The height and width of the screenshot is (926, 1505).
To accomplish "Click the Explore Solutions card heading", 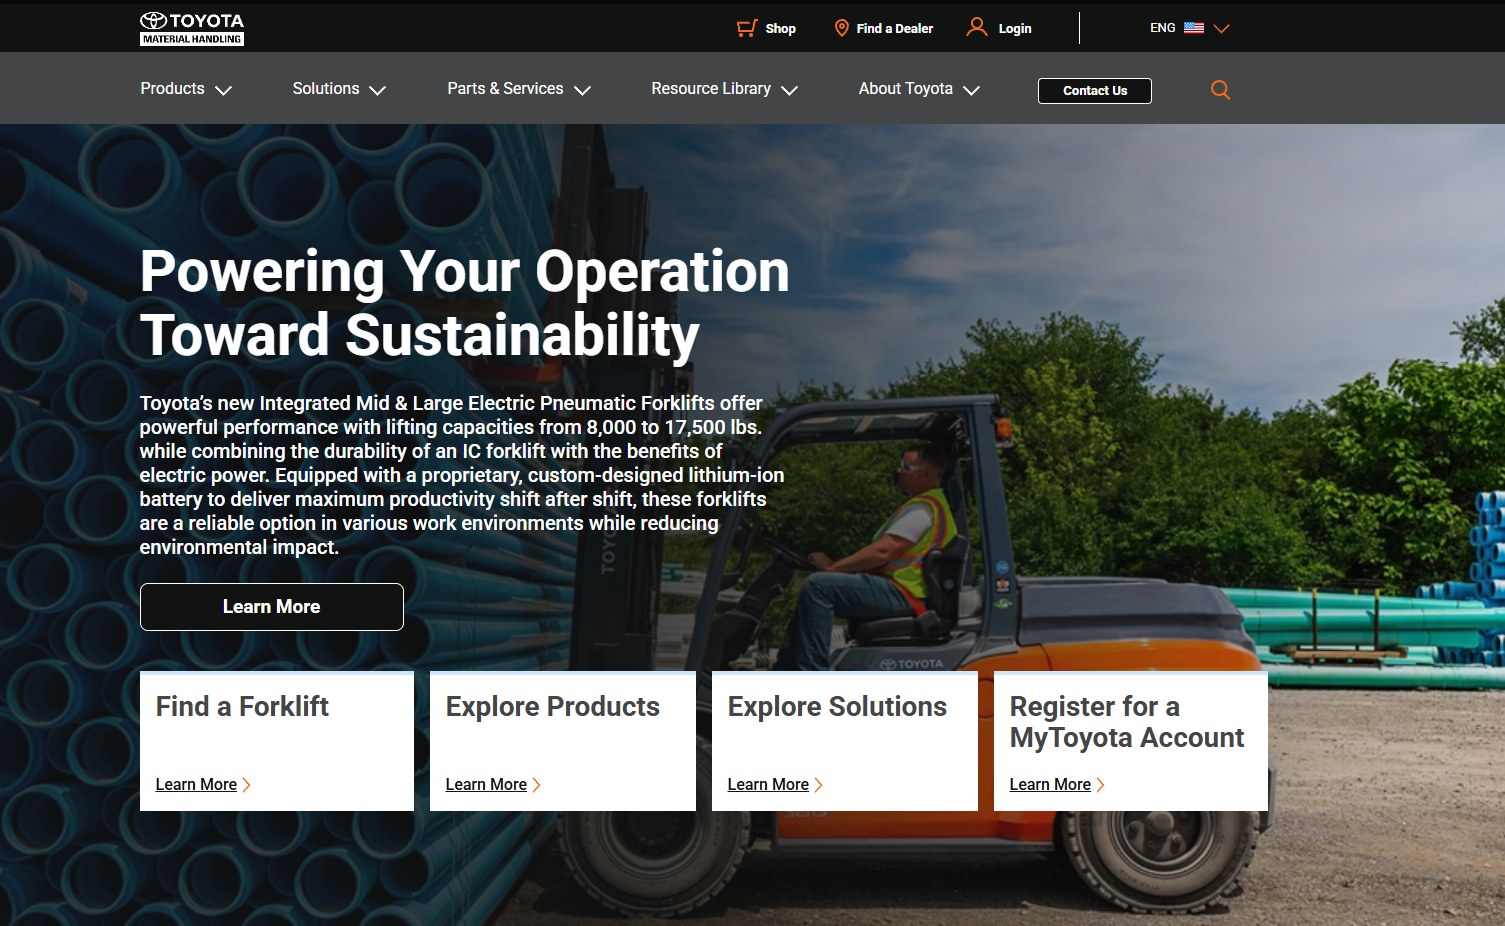I will pos(837,707).
